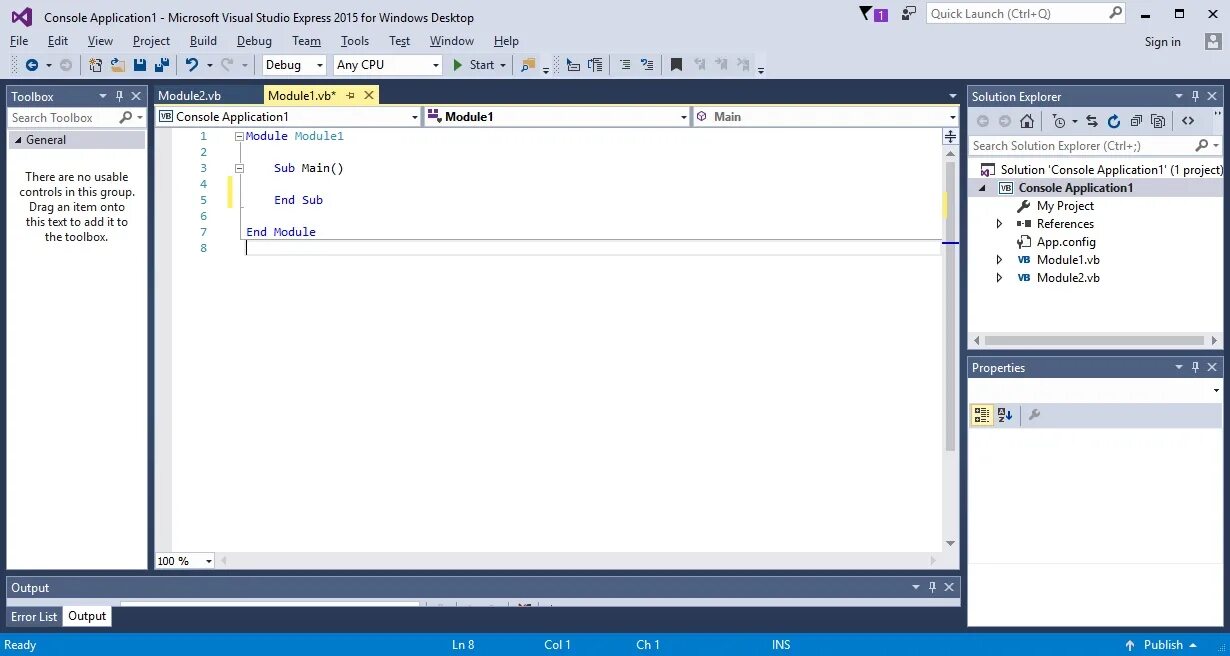Click the Home icon in Solution Explorer
The image size is (1230, 656).
pyautogui.click(x=1027, y=121)
